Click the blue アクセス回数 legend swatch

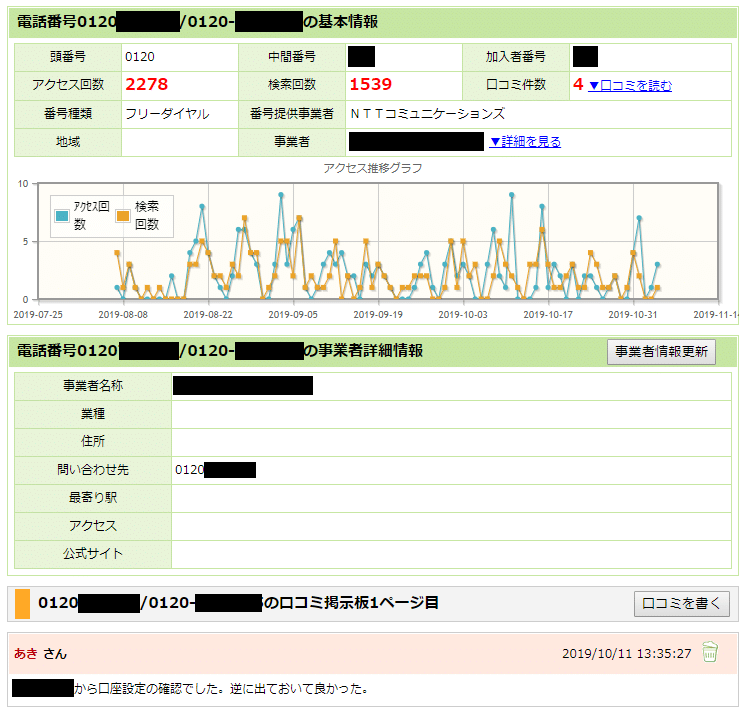coord(62,216)
